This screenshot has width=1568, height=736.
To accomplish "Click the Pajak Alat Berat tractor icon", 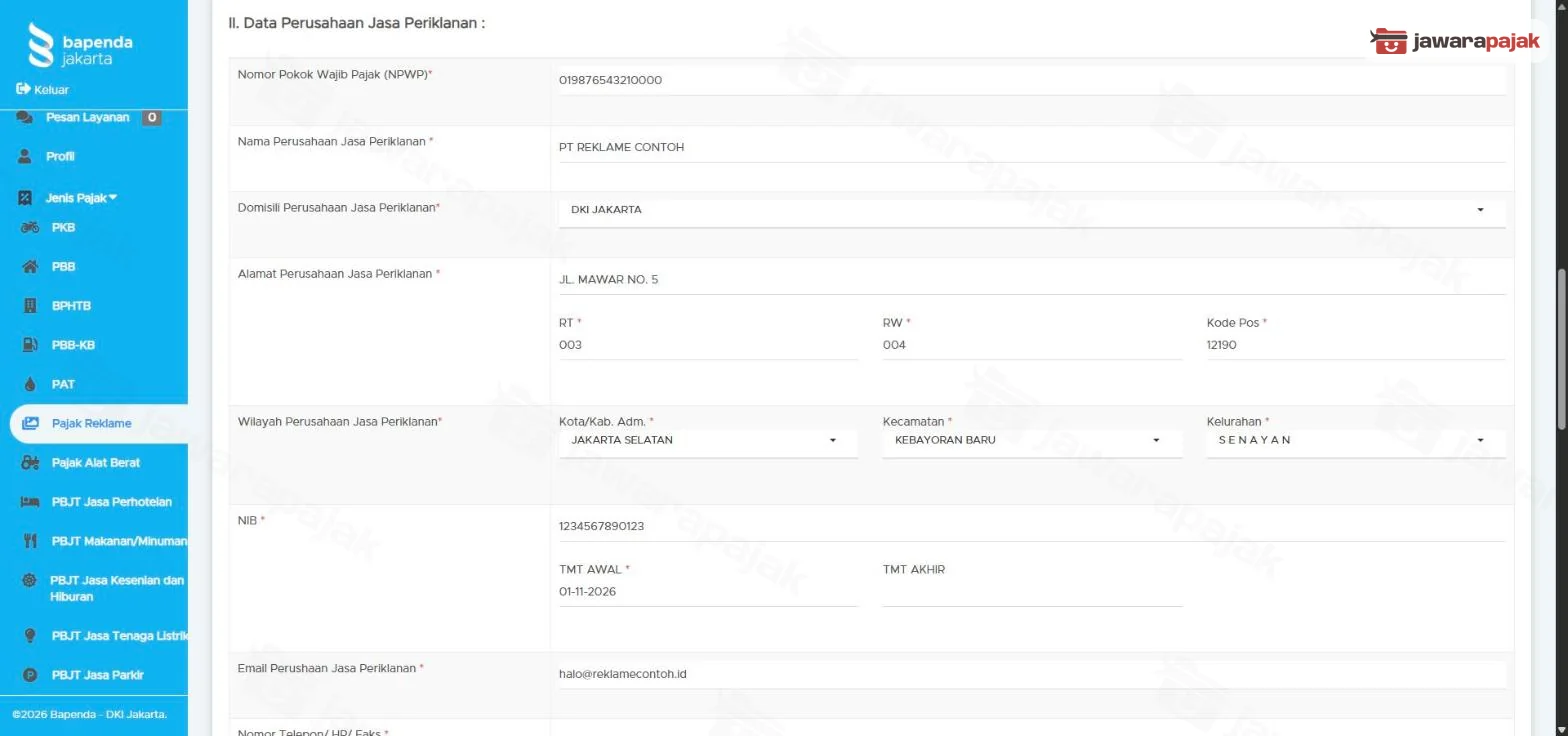I will (x=31, y=463).
